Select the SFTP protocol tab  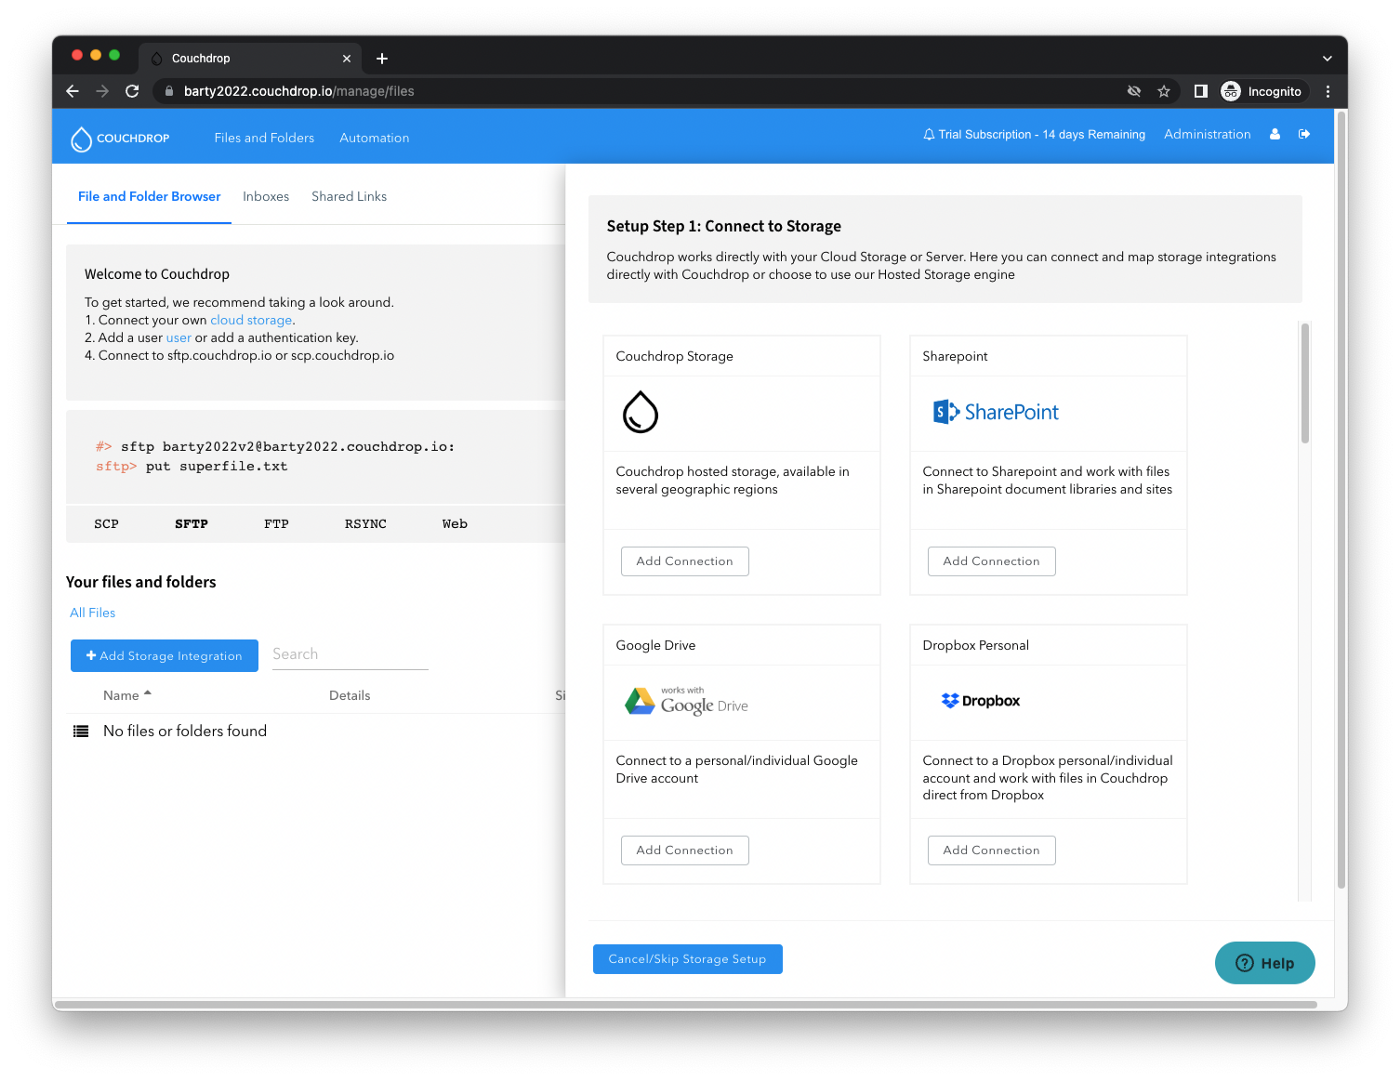(191, 524)
